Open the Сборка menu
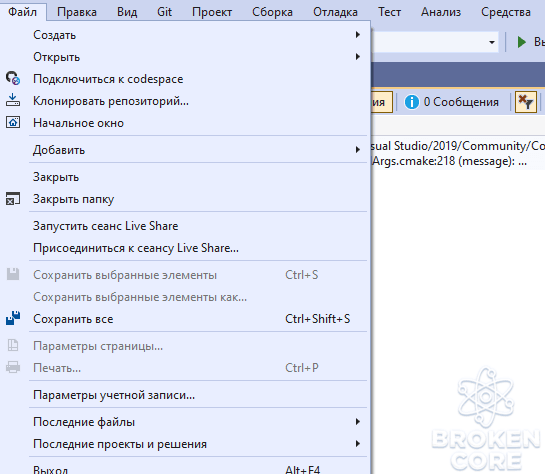The image size is (545, 474). pyautogui.click(x=272, y=12)
